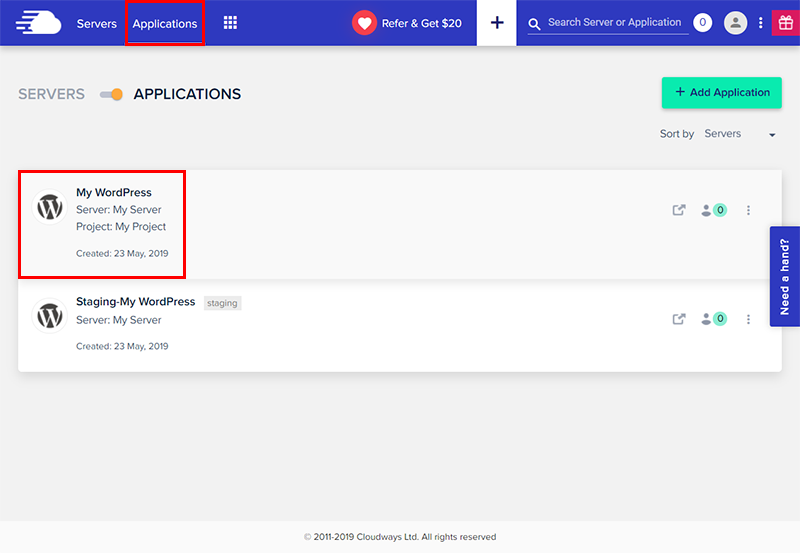
Task: Open the notifications counter badge
Action: coord(703,22)
